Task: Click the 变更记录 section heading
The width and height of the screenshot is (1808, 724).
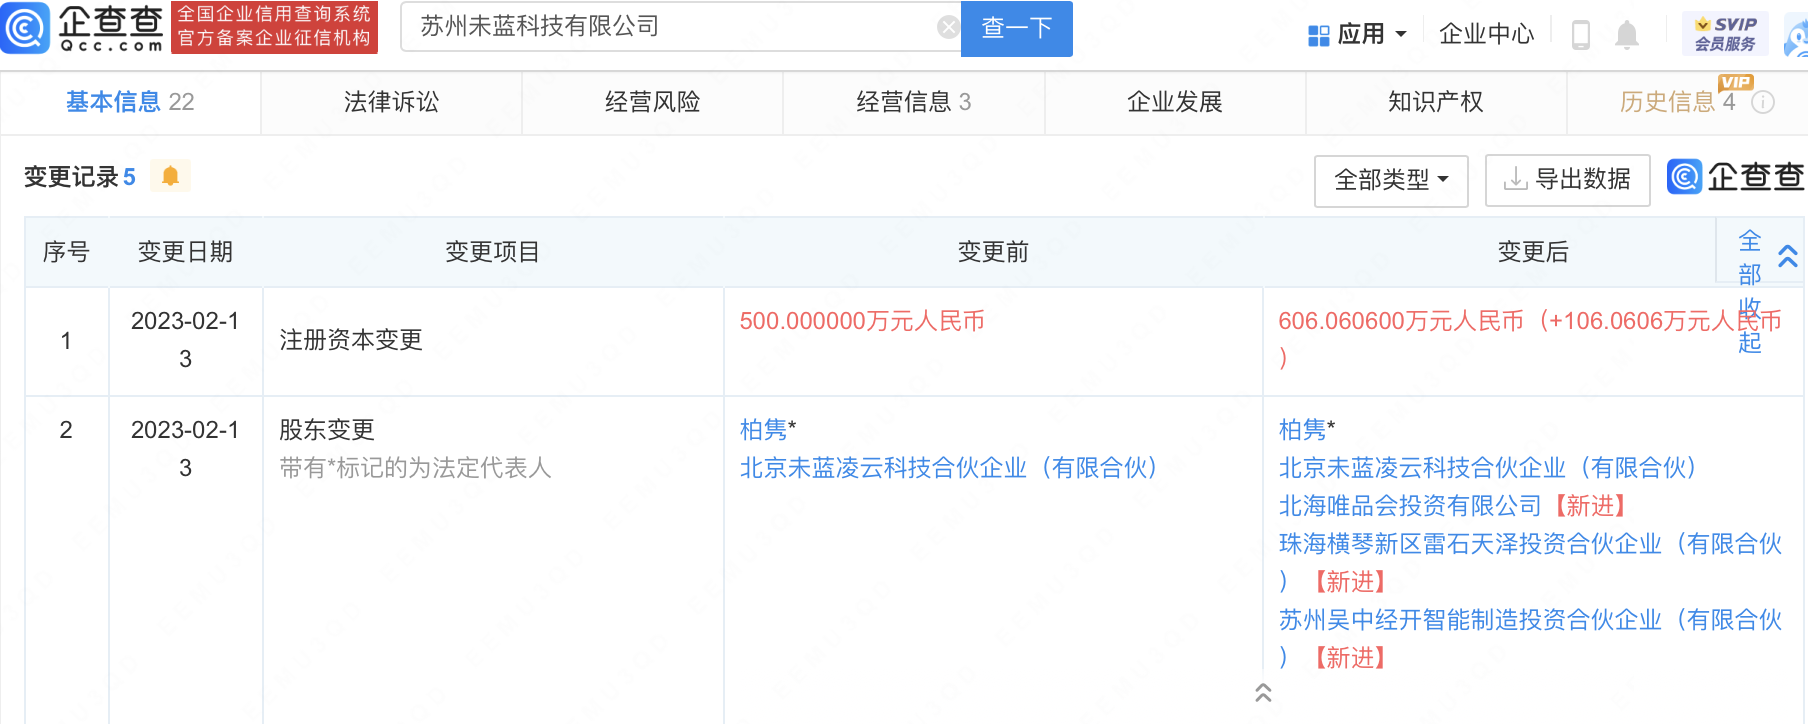Action: coord(71,177)
